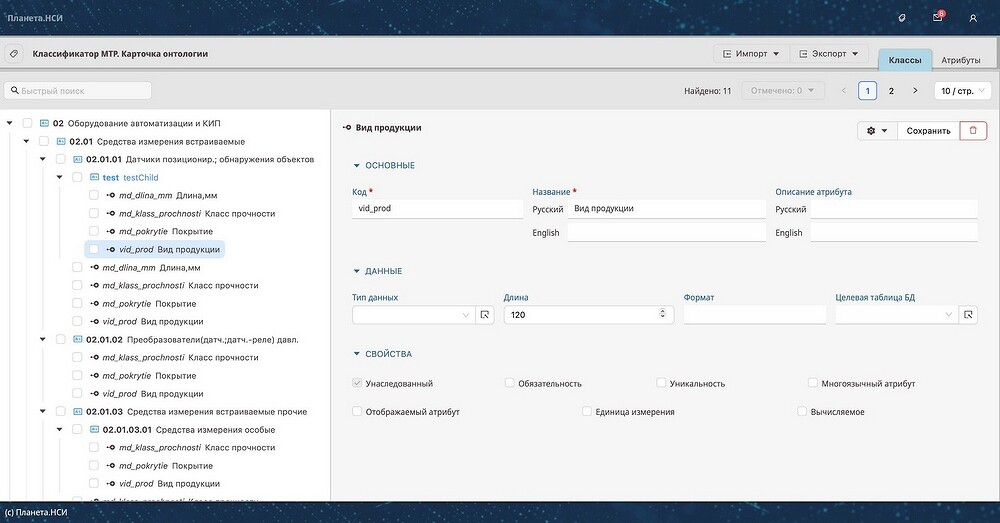This screenshot has height=523, width=1000.
Task: Click the Планета.НСИ logo link
Action: [x=35, y=18]
